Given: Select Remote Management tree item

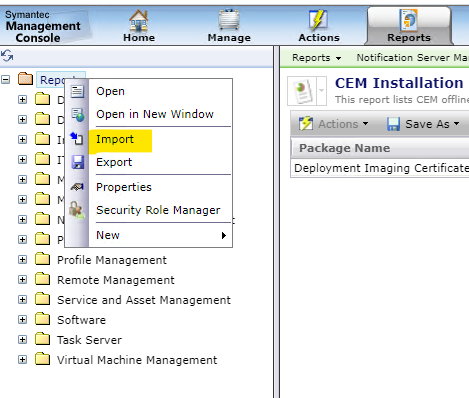Looking at the screenshot, I should click(x=116, y=280).
